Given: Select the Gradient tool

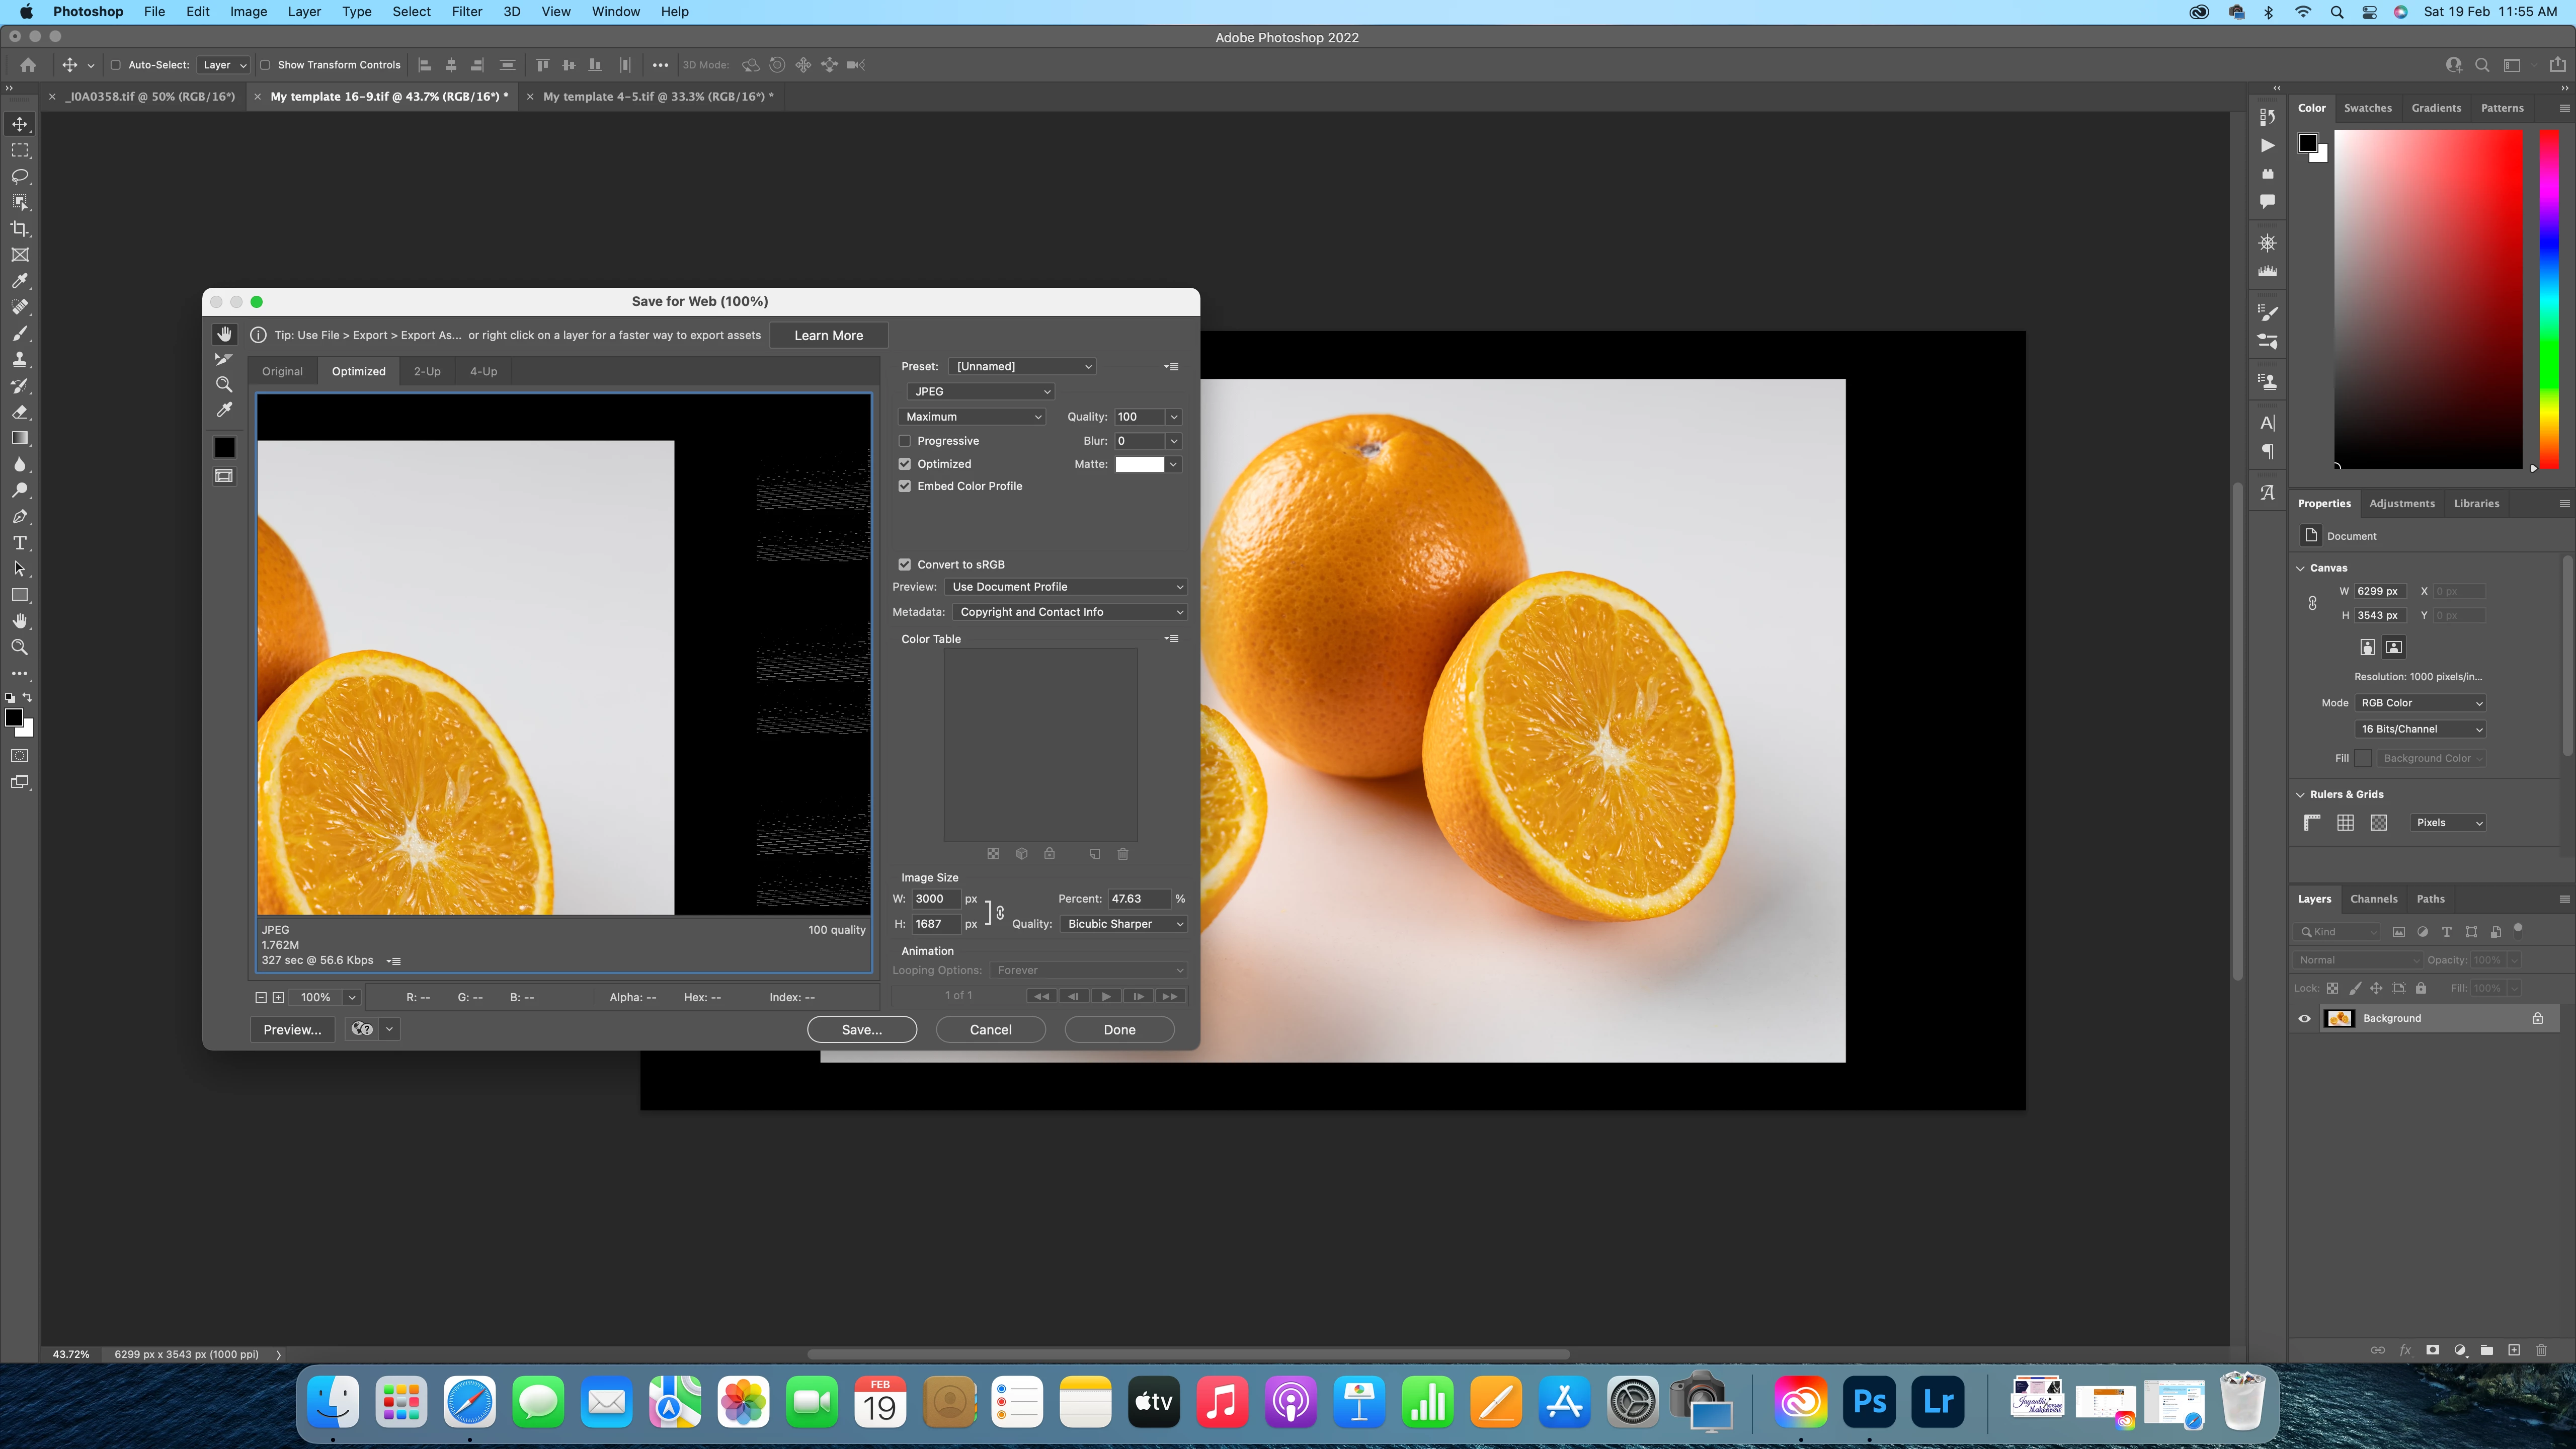Looking at the screenshot, I should 20,438.
